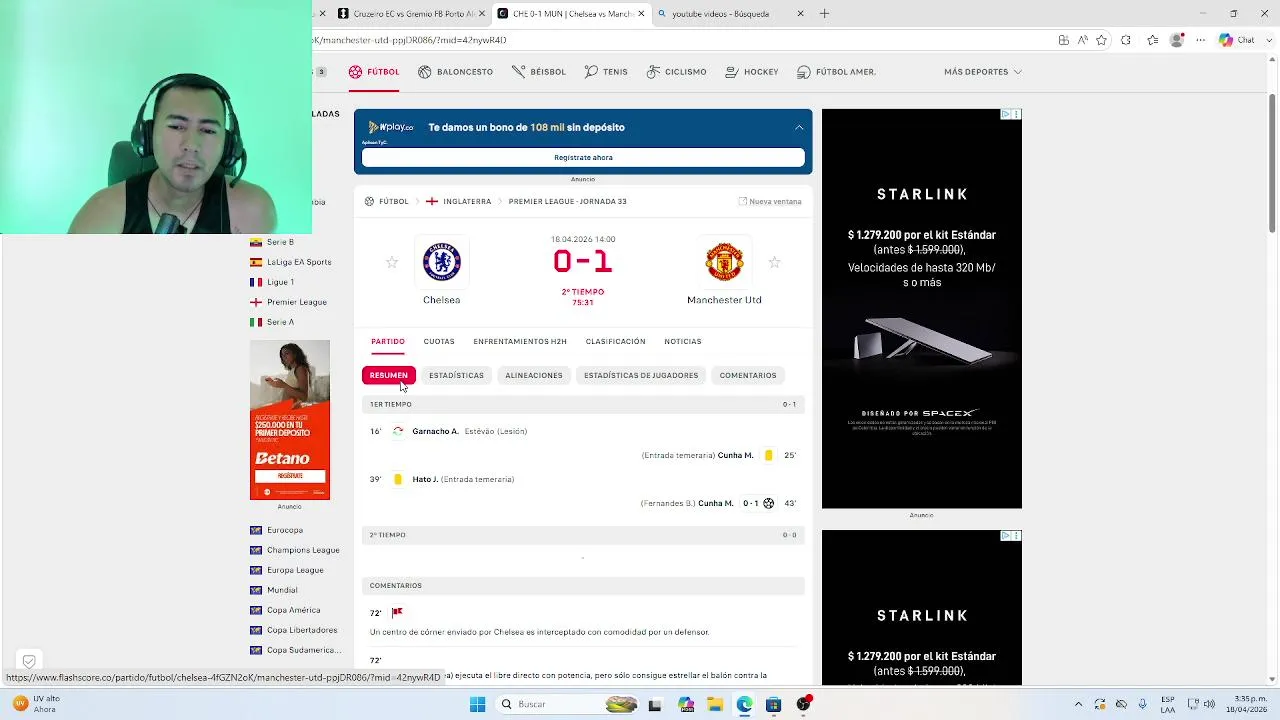Click player name Hato J.
The width and height of the screenshot is (1280, 720).
[425, 479]
